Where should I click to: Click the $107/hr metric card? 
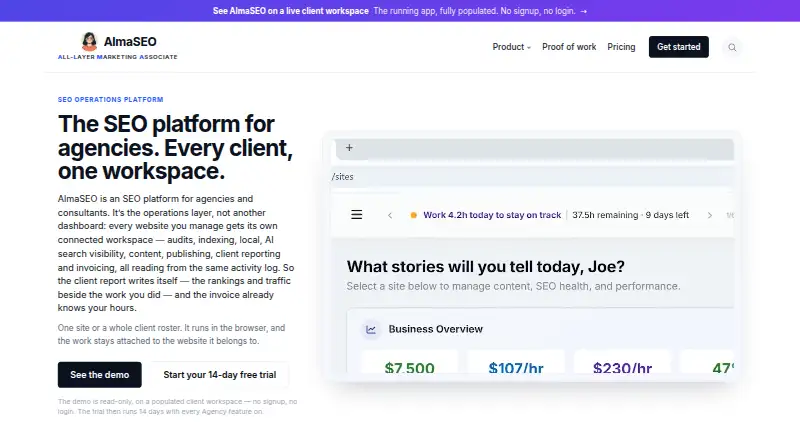coord(516,361)
